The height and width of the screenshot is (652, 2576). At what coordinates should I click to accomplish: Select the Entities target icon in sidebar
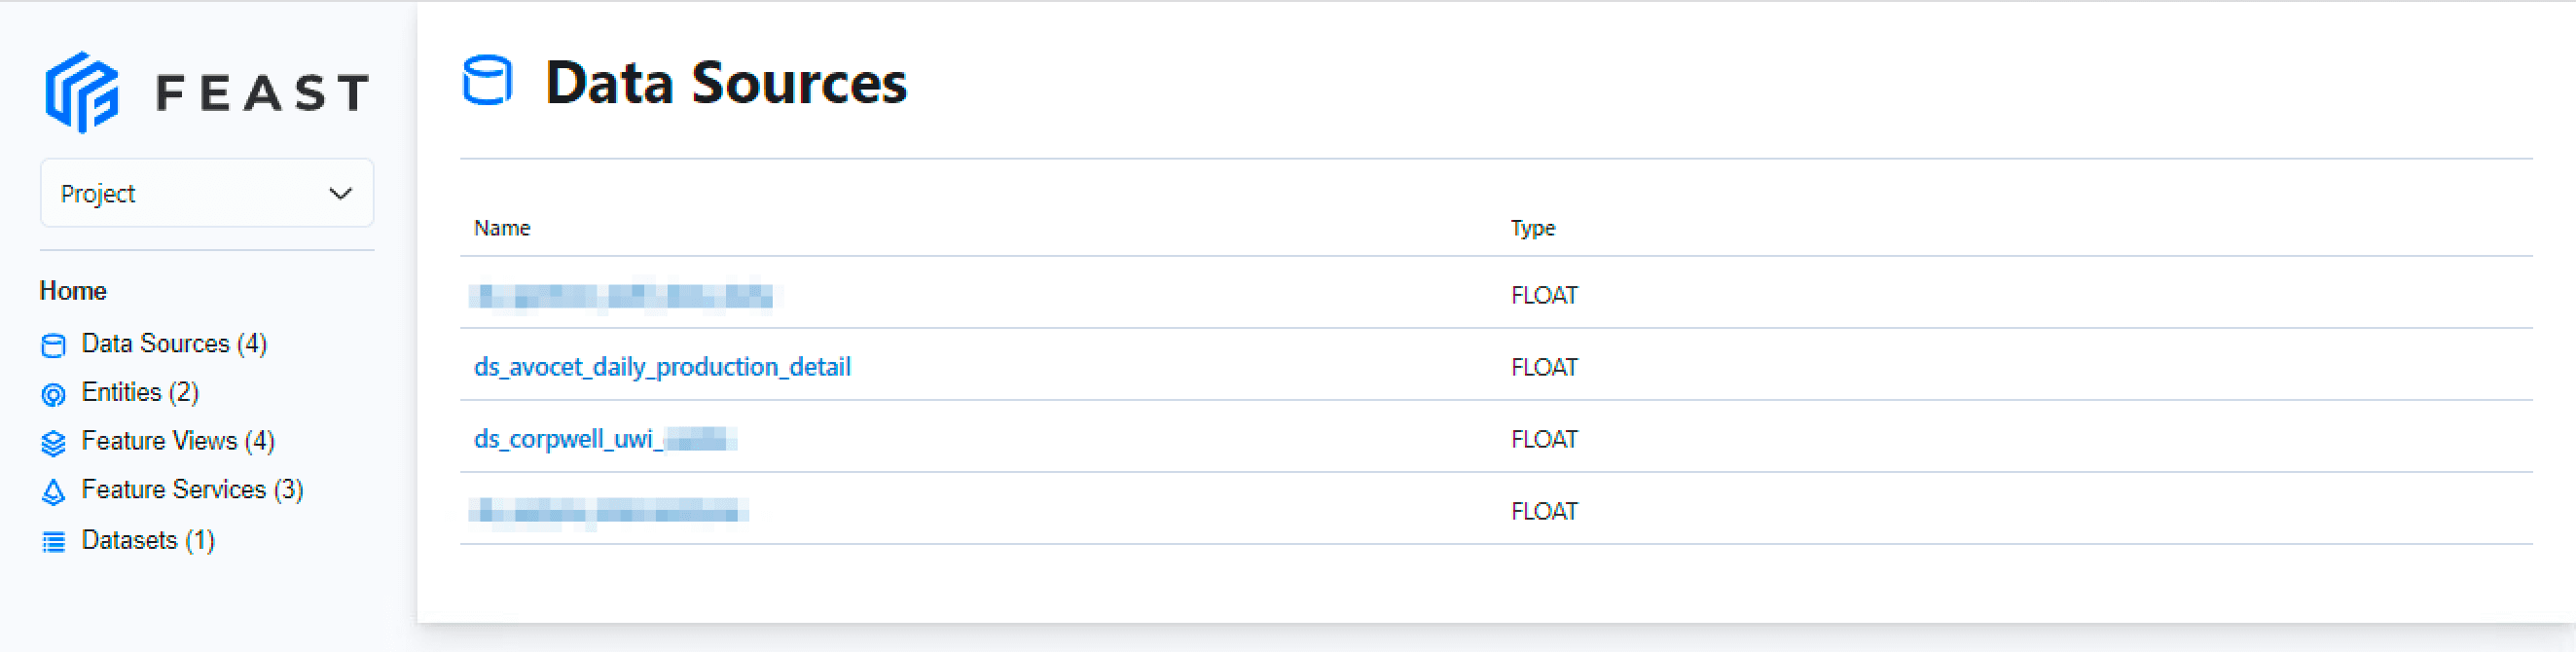coord(53,394)
